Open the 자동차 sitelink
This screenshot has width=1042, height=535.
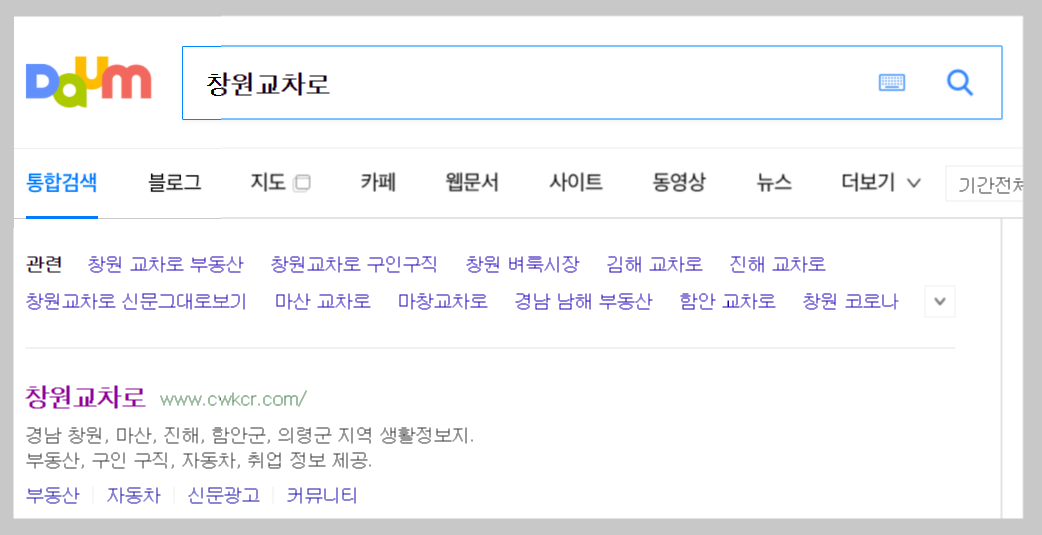pos(134,495)
